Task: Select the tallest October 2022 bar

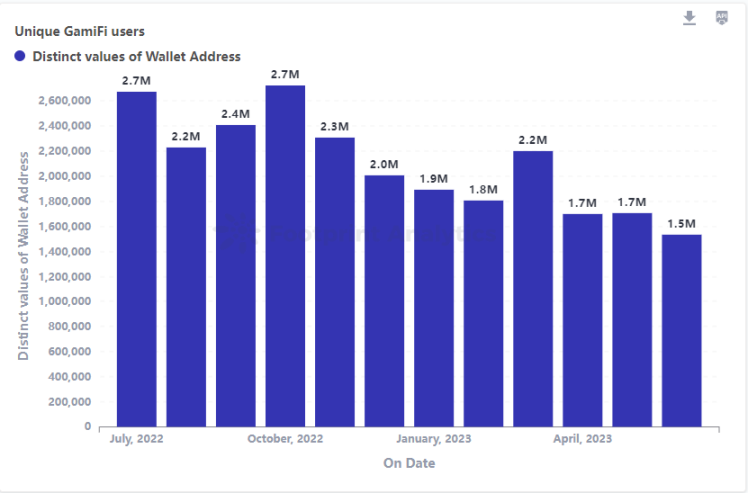Action: pos(285,255)
